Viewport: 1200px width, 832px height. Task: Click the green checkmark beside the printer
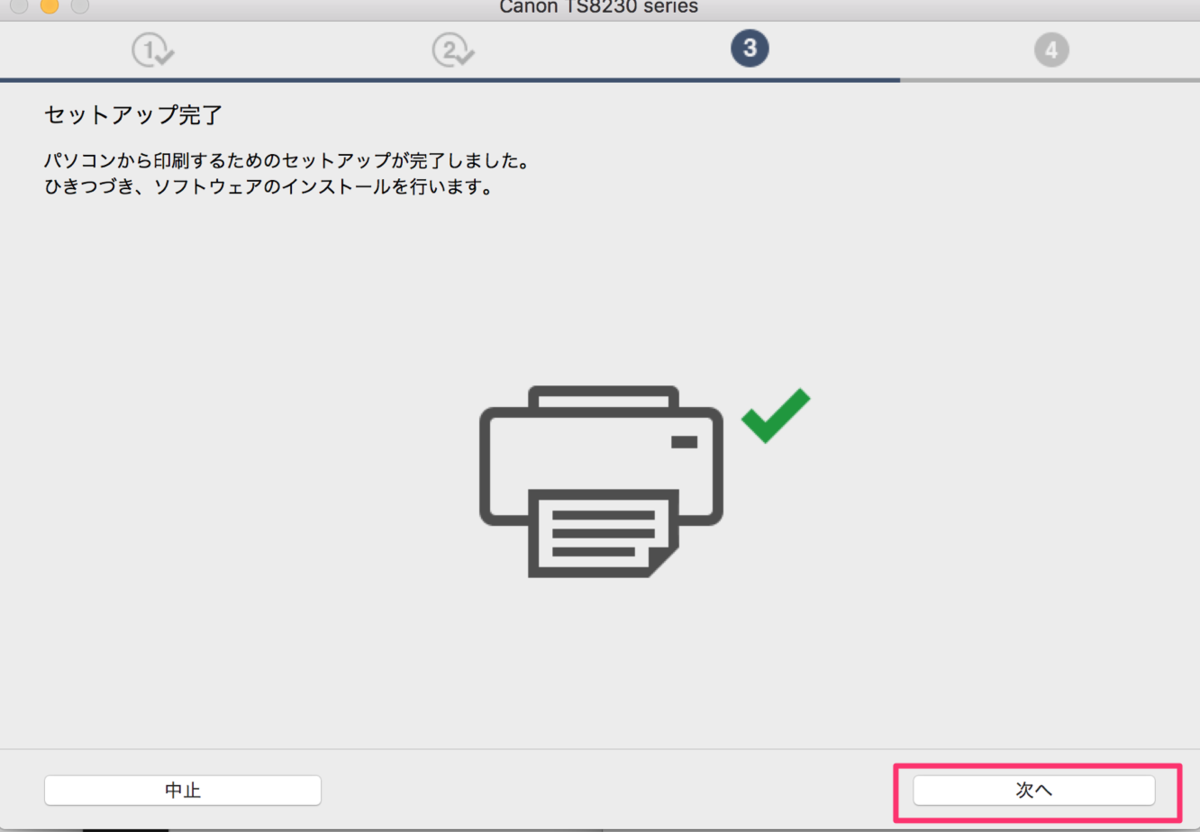pos(775,413)
